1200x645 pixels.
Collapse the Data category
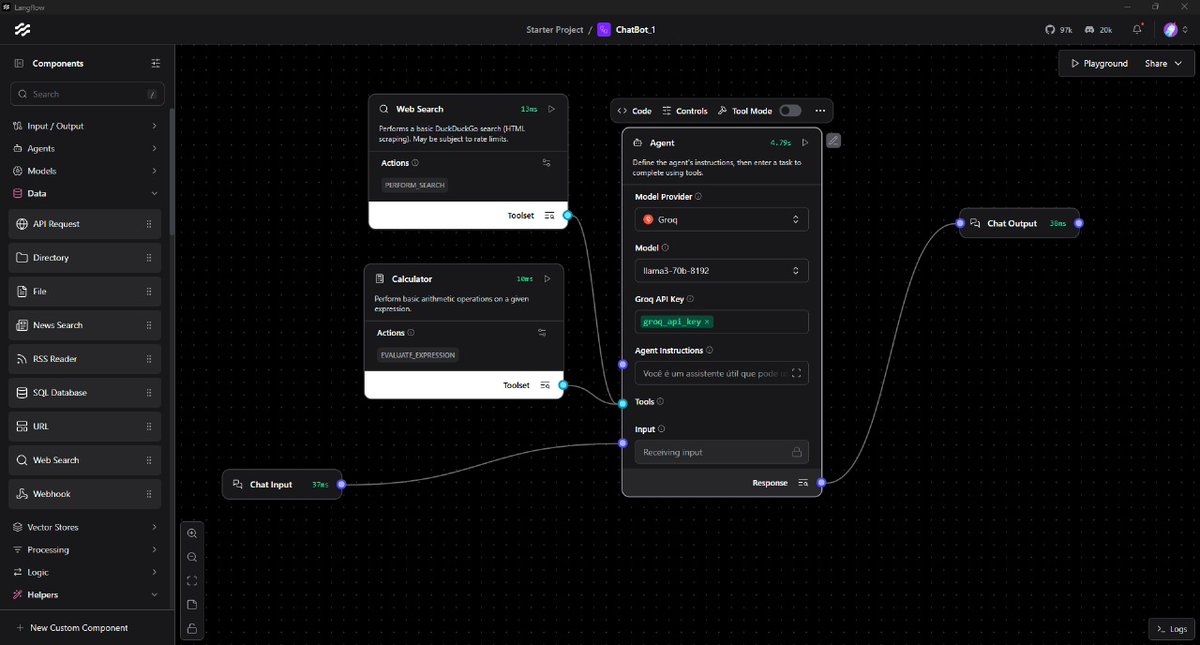click(x=86, y=193)
